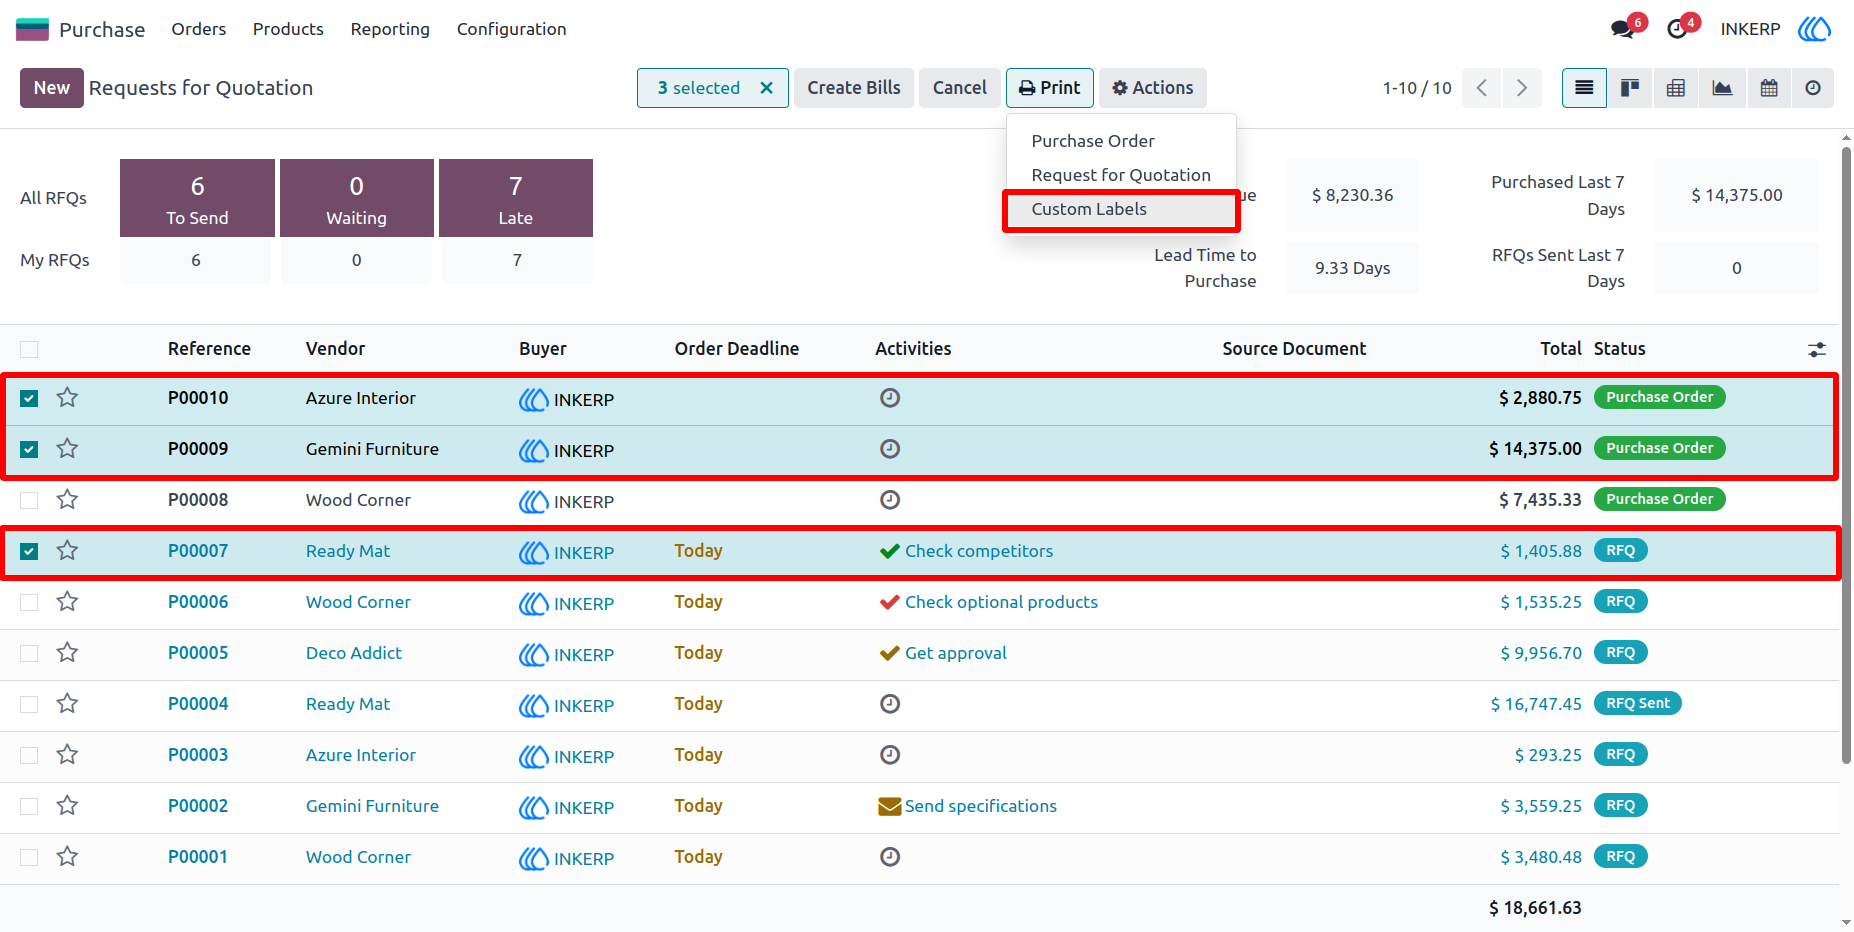This screenshot has width=1854, height=932.
Task: Uncheck the P00007 row checkbox
Action: [x=29, y=551]
